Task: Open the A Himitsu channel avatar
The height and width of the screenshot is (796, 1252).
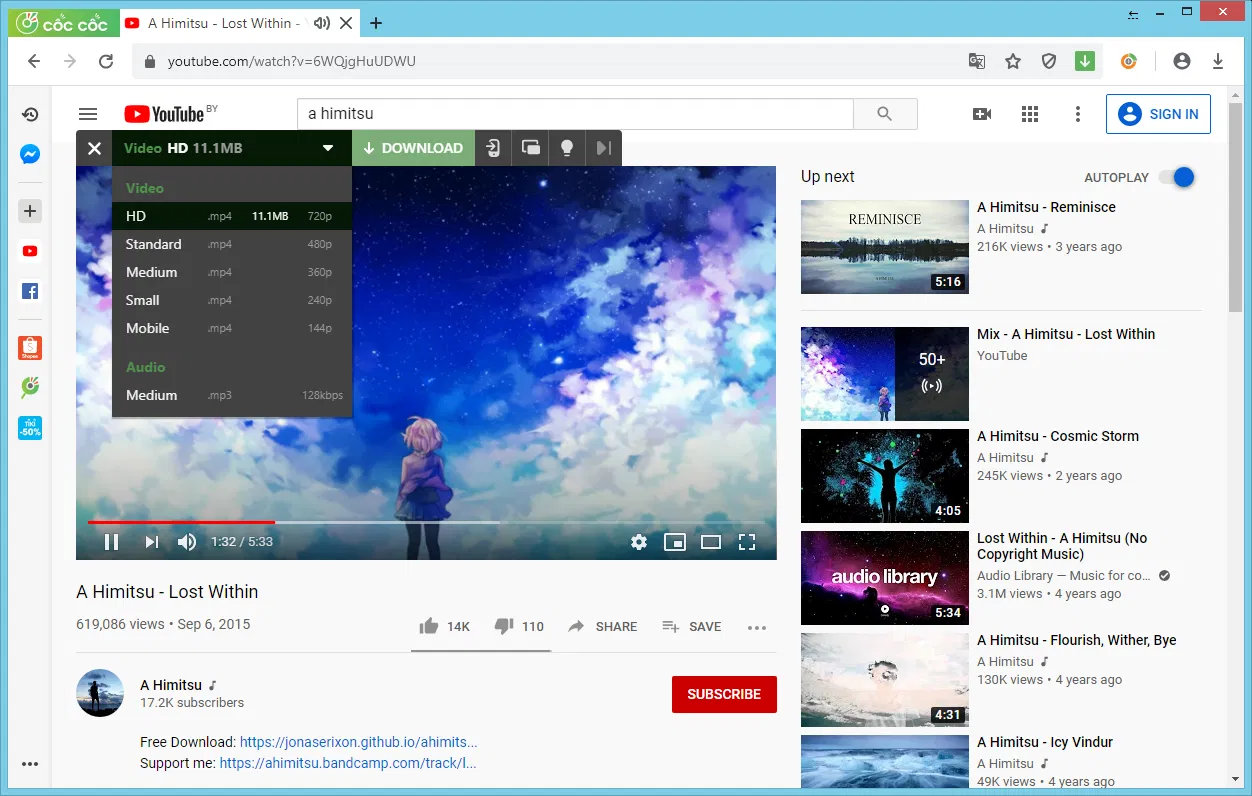Action: point(100,693)
